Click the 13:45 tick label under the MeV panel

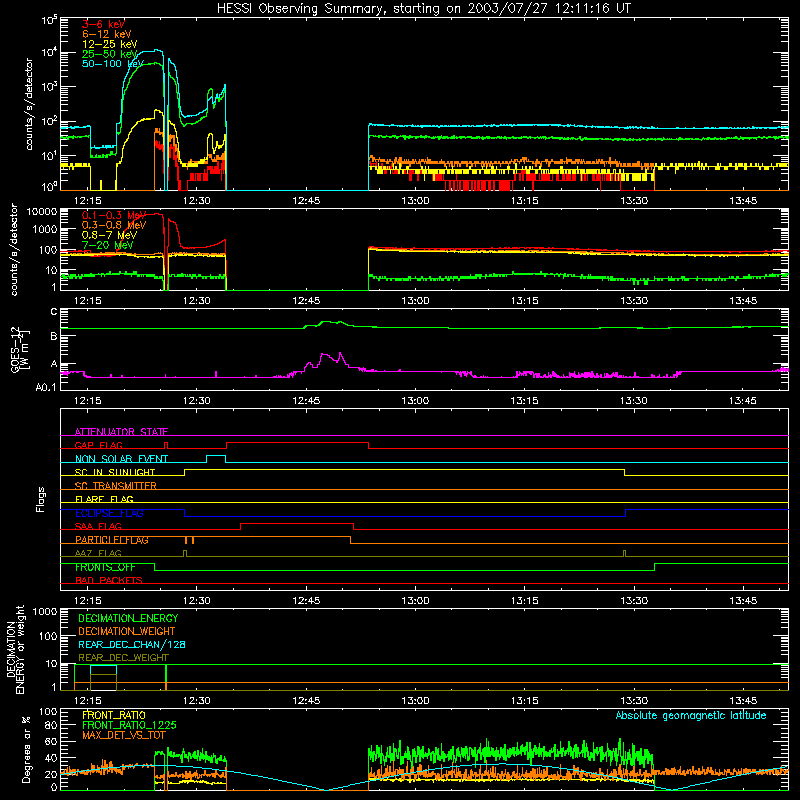[x=743, y=301]
